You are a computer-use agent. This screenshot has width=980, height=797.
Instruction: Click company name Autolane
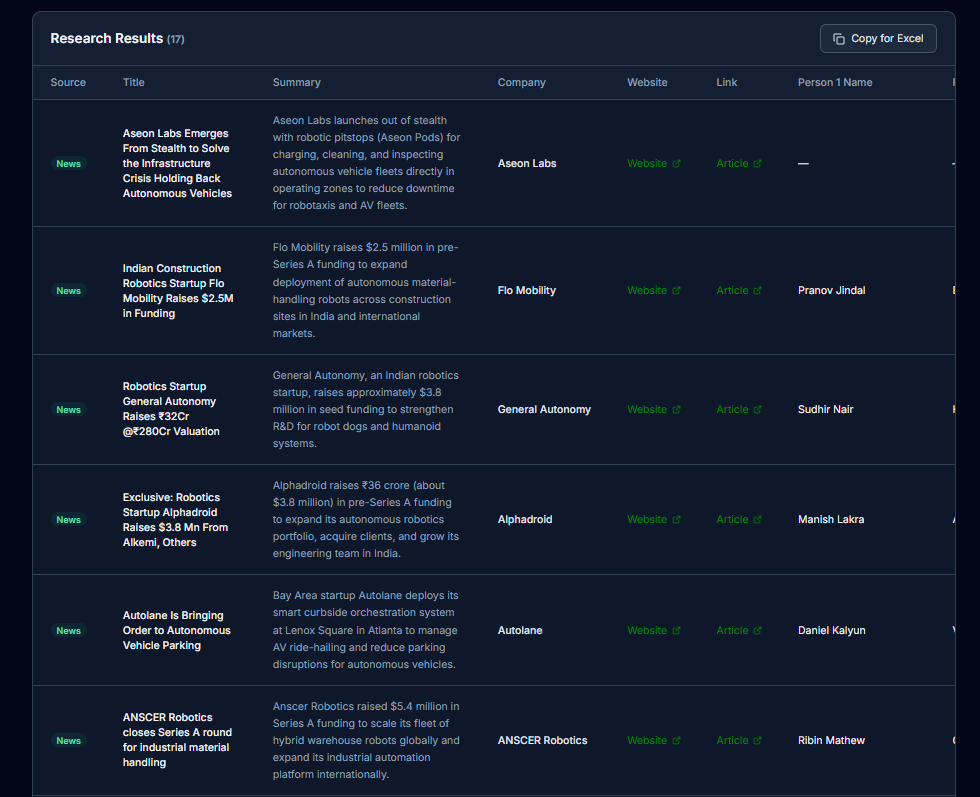tap(520, 631)
